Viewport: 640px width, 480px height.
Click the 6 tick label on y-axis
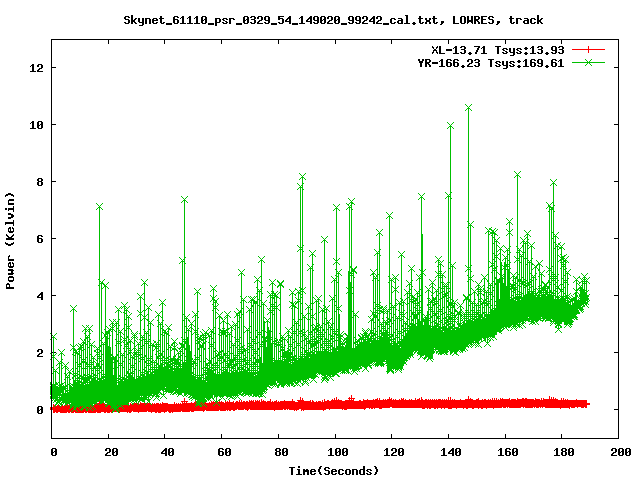pyautogui.click(x=40, y=239)
